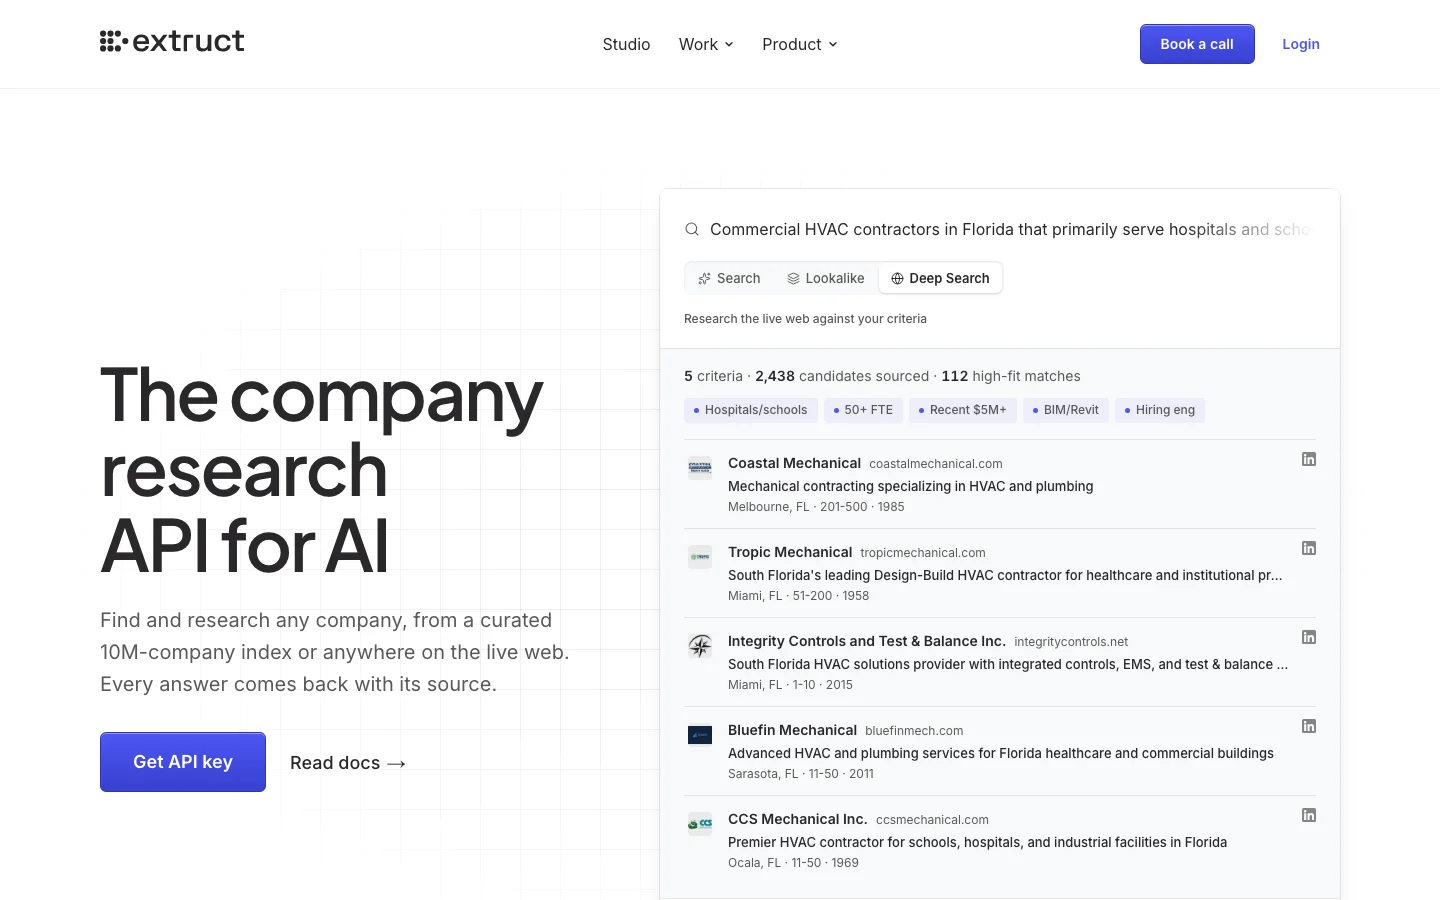The image size is (1440, 900).
Task: Open the CCS Mechanical Inc. result name
Action: click(798, 819)
